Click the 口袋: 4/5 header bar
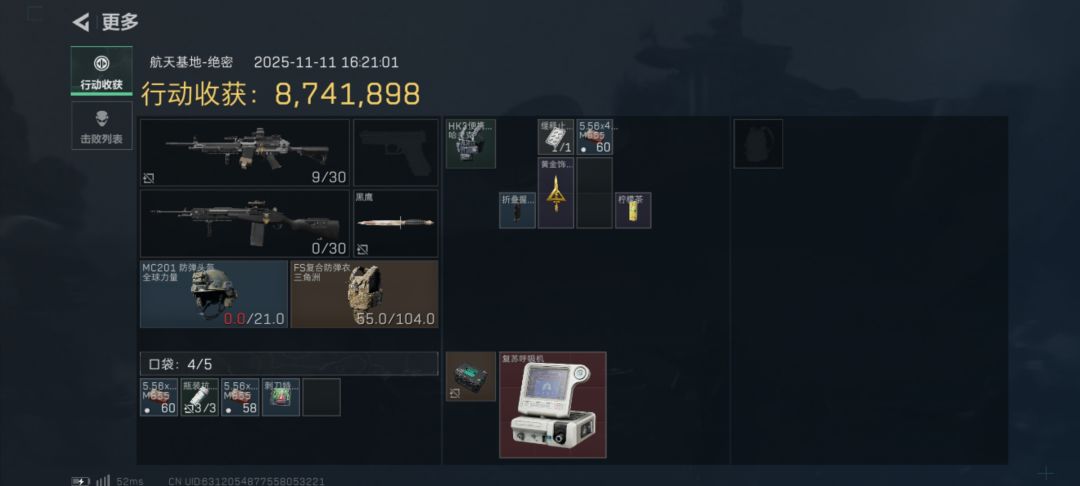 [289, 364]
